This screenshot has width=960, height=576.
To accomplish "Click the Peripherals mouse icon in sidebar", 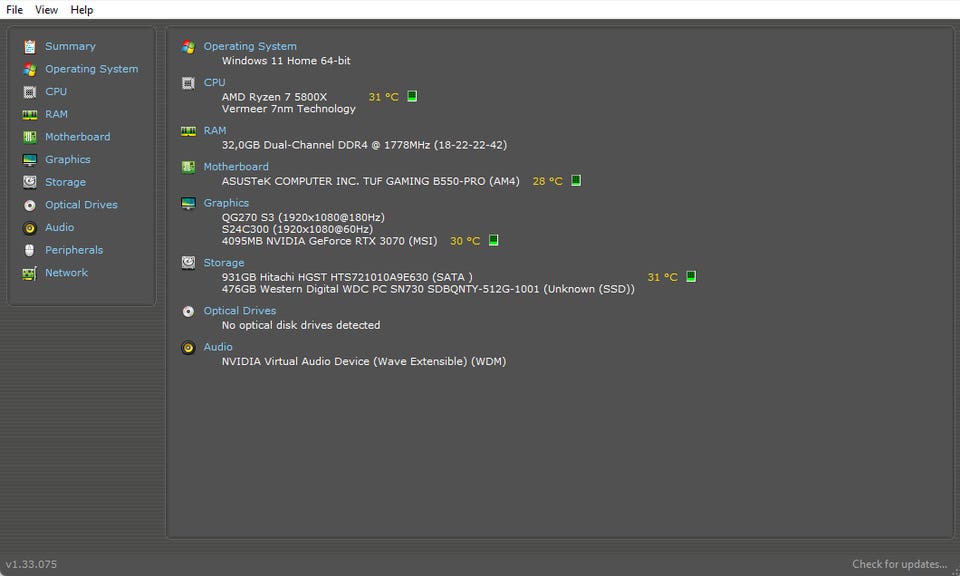I will click(29, 250).
